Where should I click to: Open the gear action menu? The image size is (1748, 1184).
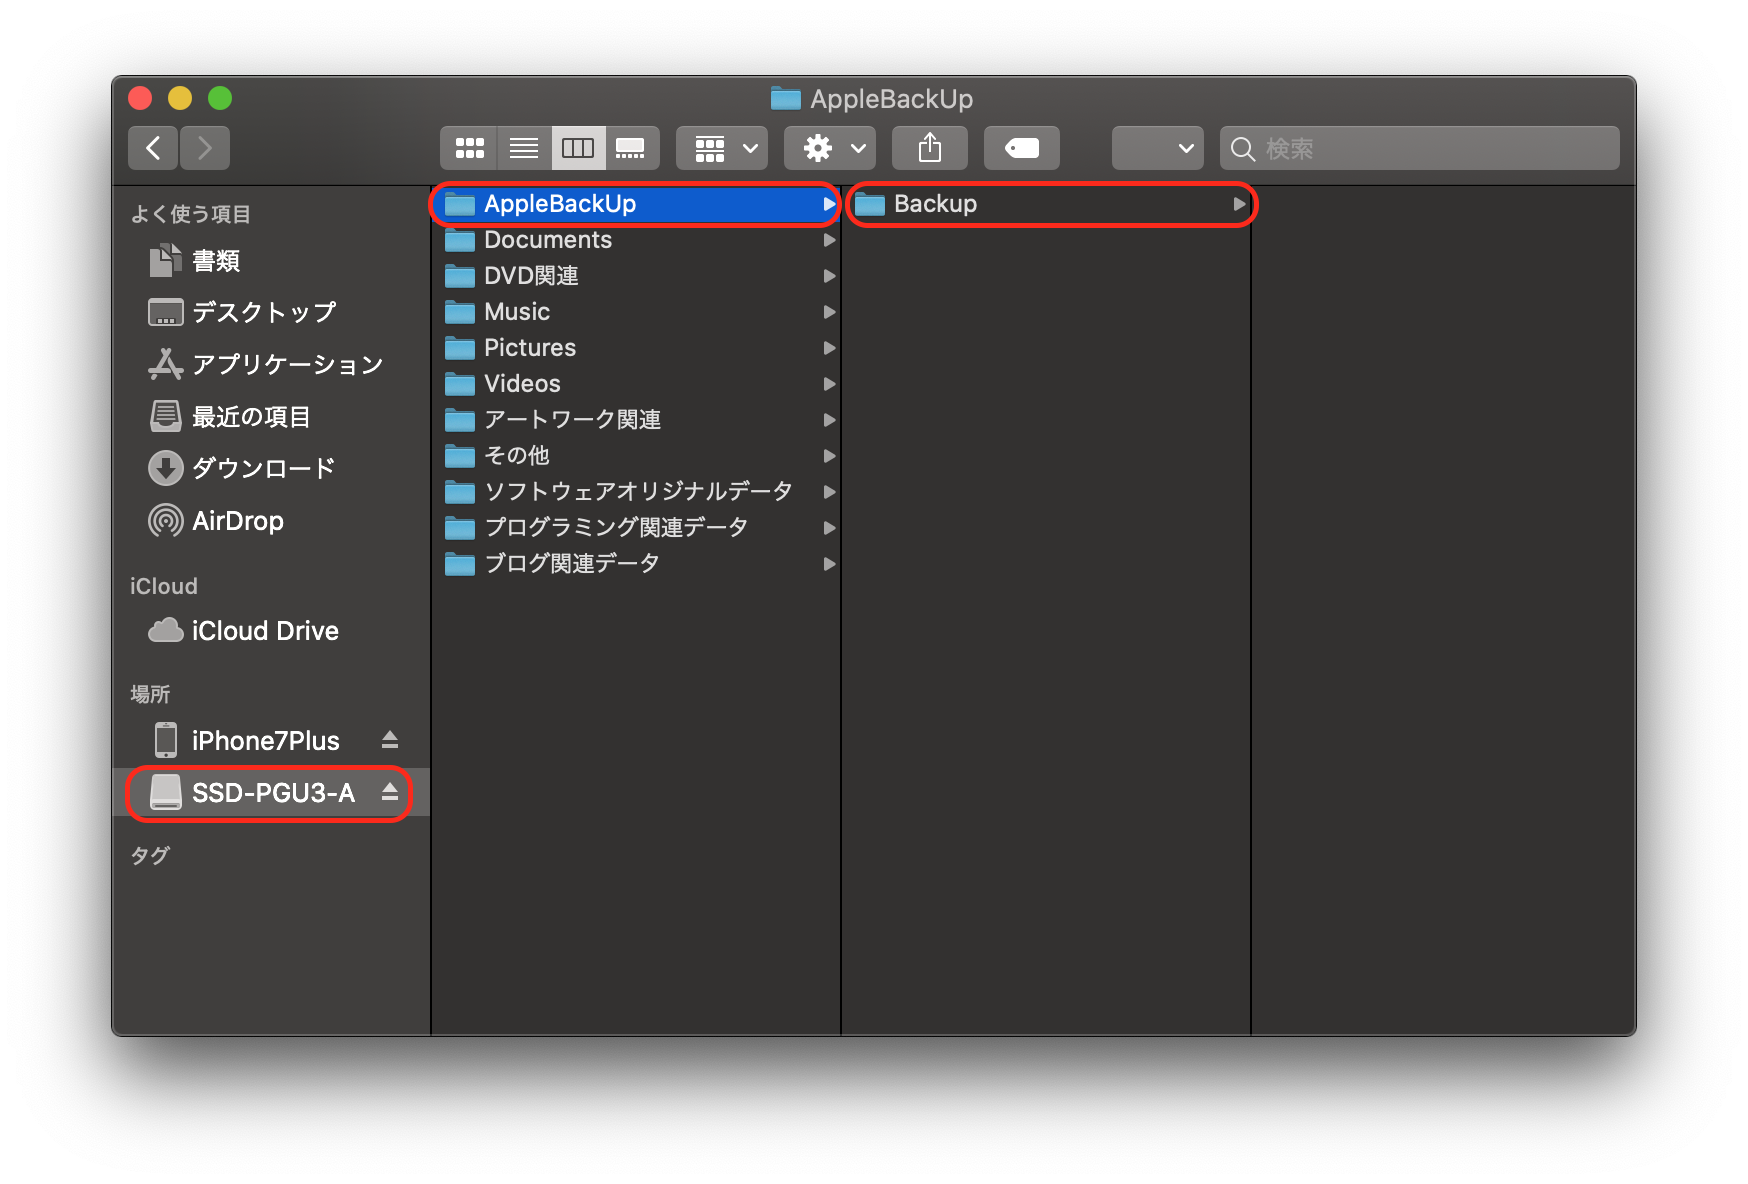830,149
